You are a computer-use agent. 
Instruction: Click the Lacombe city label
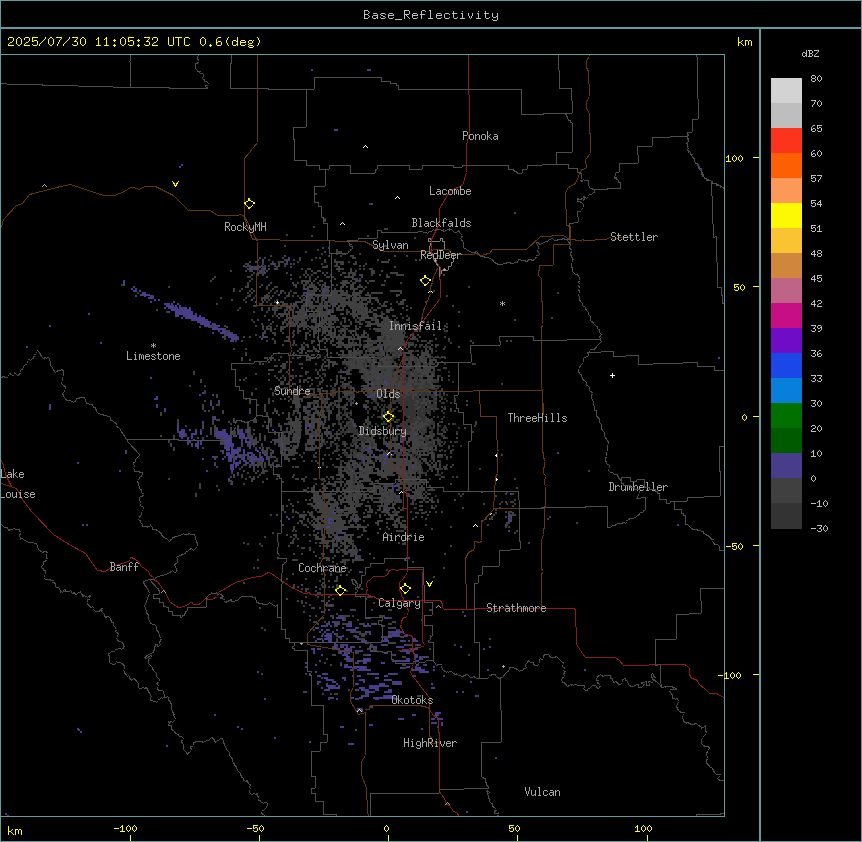pyautogui.click(x=450, y=191)
